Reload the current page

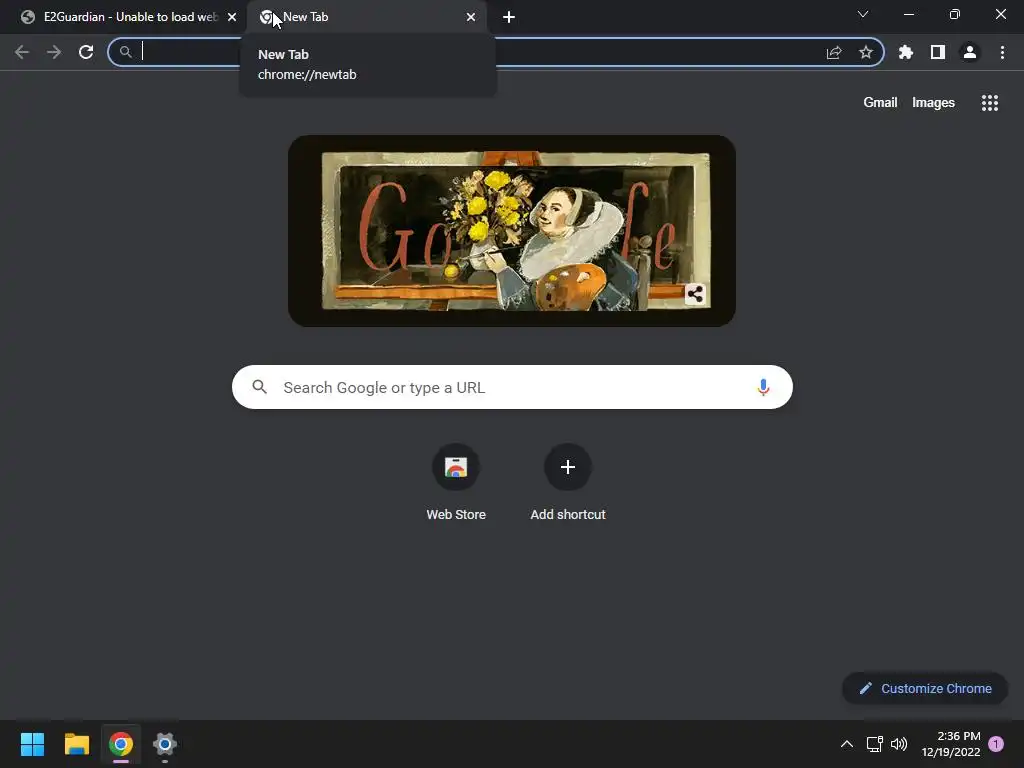click(x=86, y=52)
